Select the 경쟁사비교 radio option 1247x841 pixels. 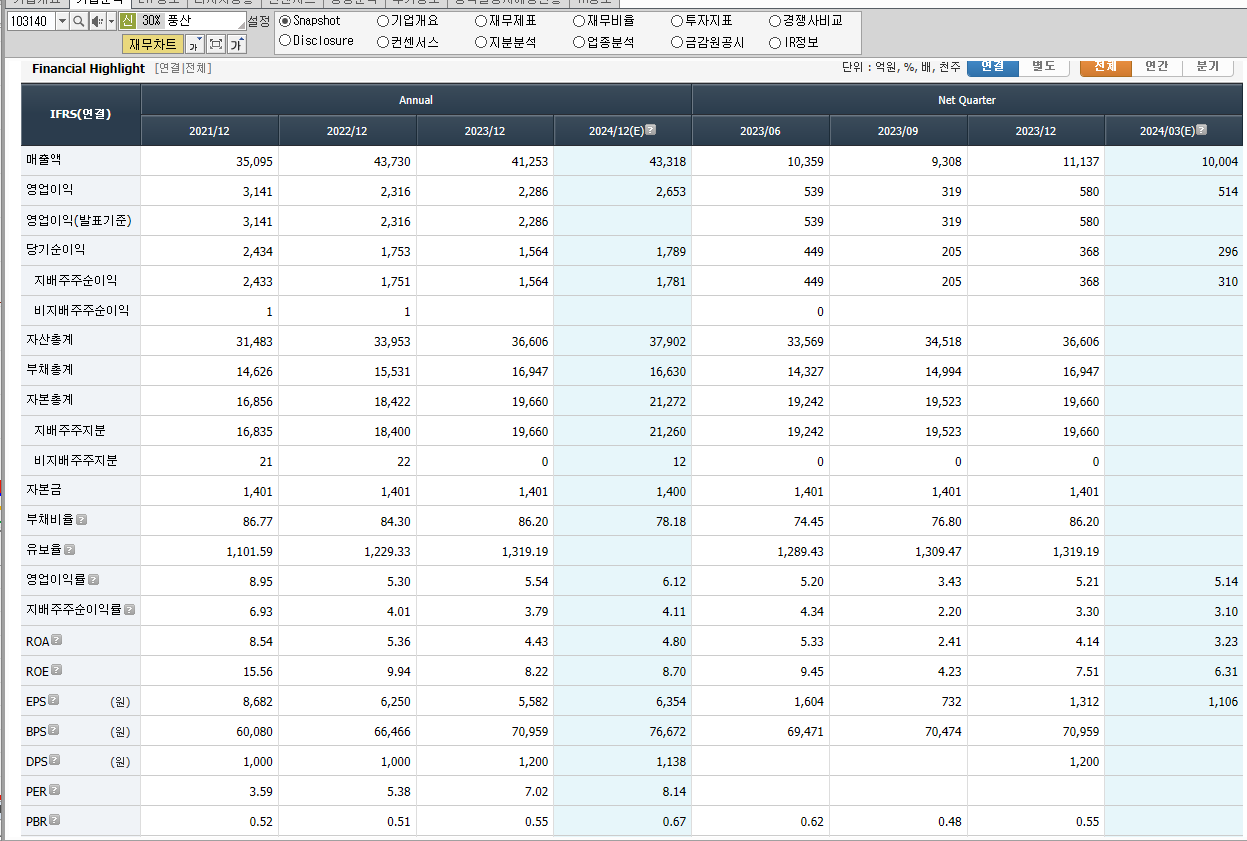click(775, 21)
